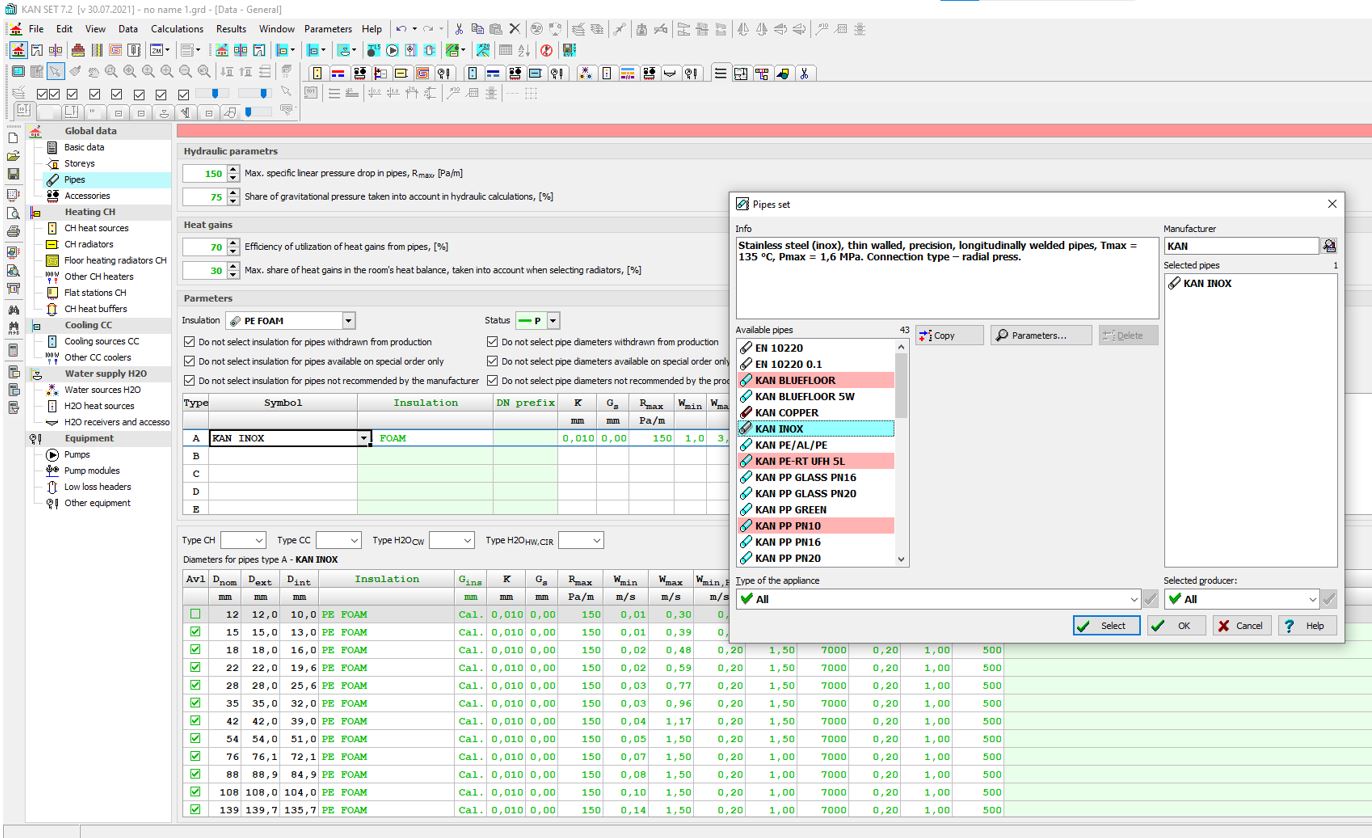Click the Copy button in Pipes set
The height and width of the screenshot is (838, 1372).
948,335
